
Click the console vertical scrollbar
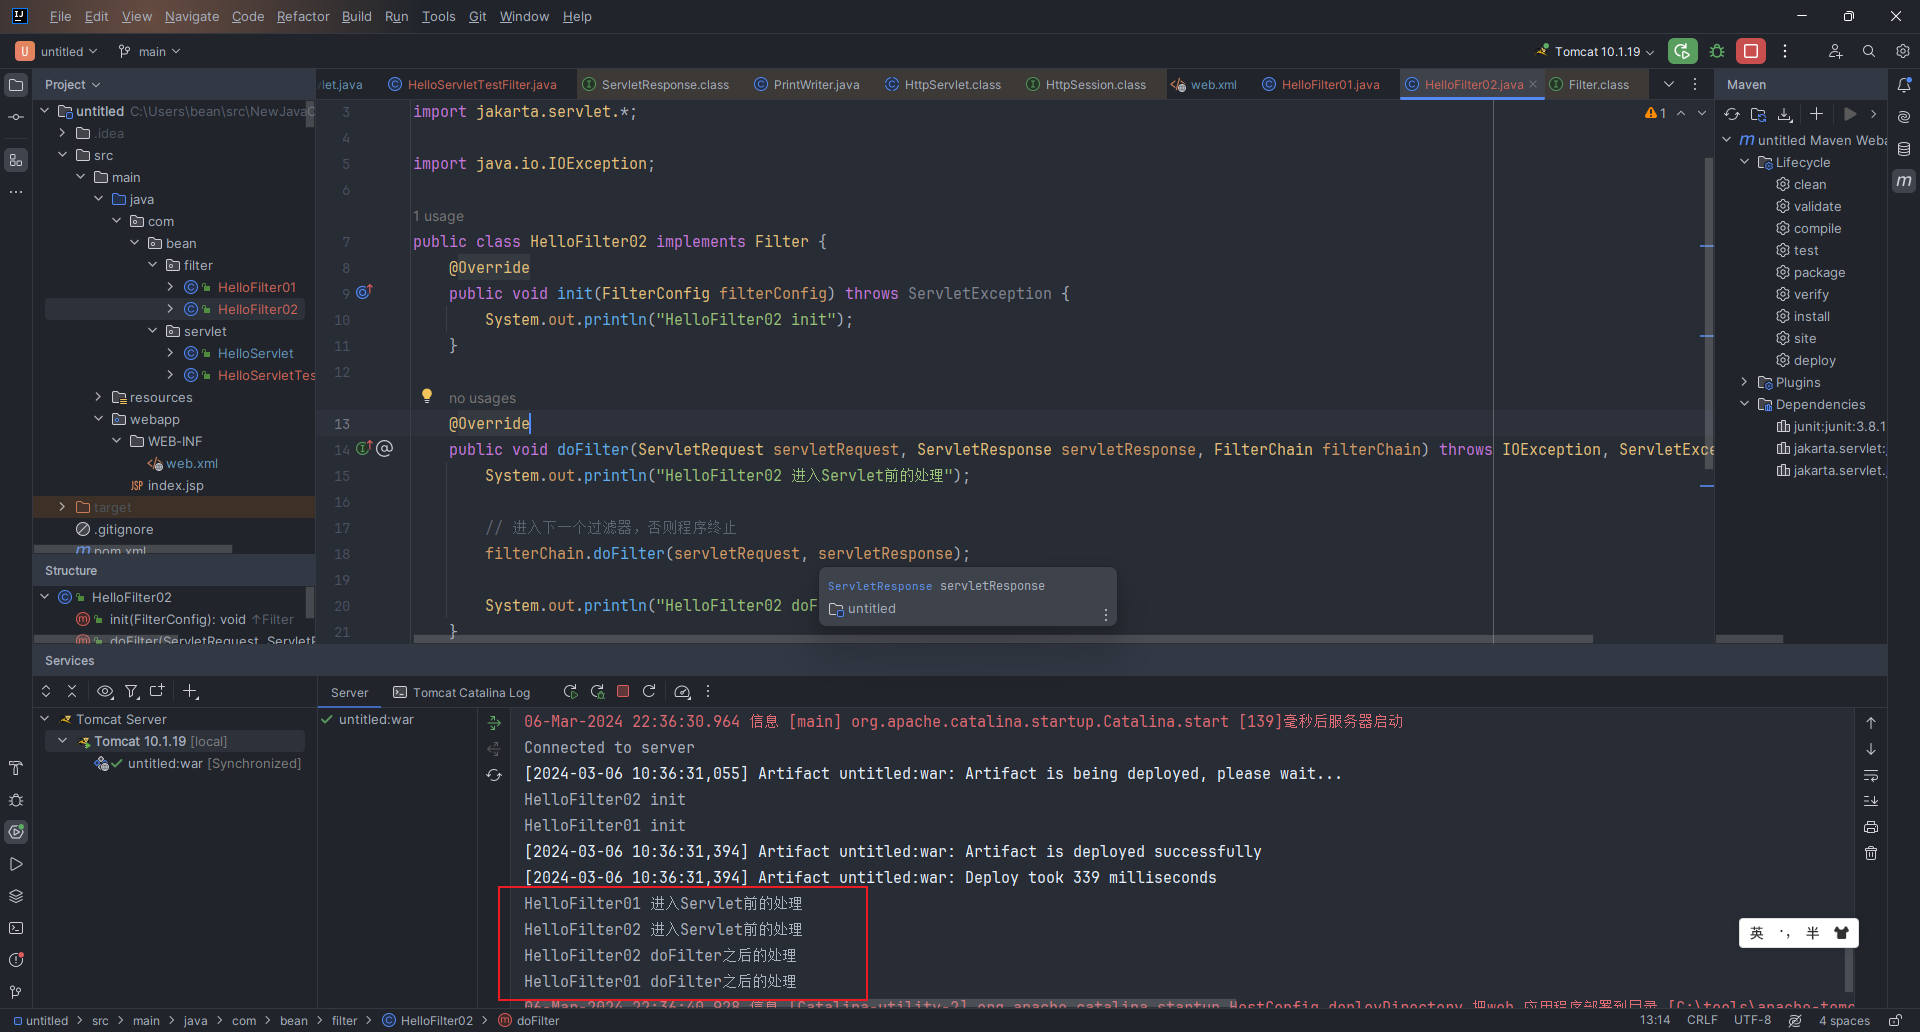(x=1849, y=968)
